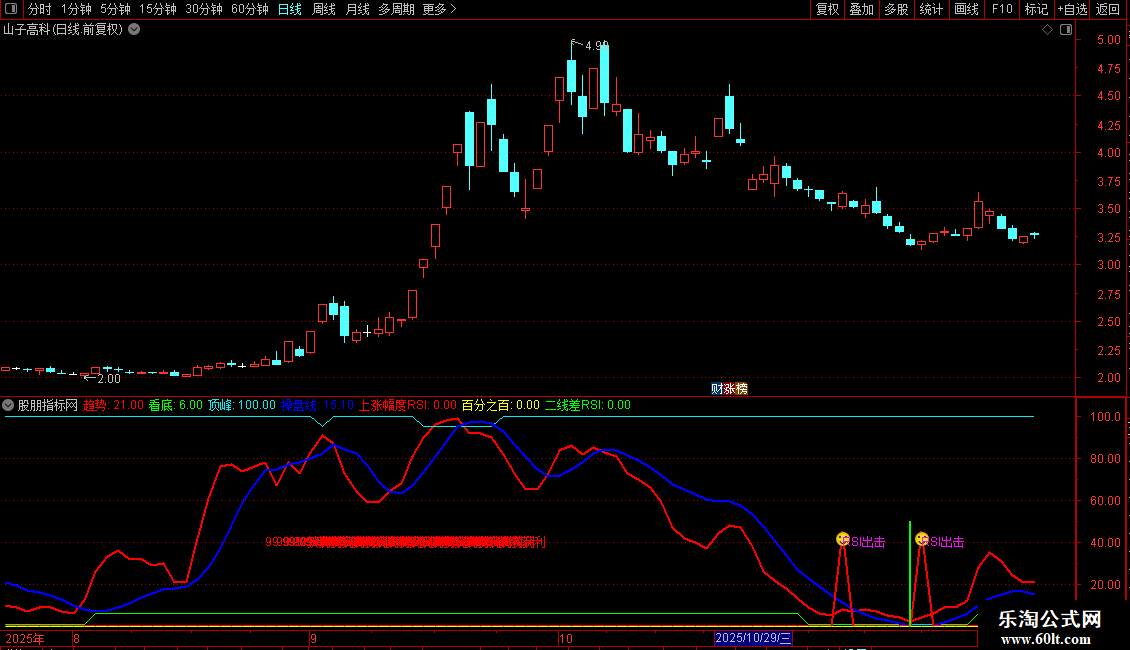Click the second RSI出击 smiley marker
The image size is (1130, 650).
[x=922, y=539]
